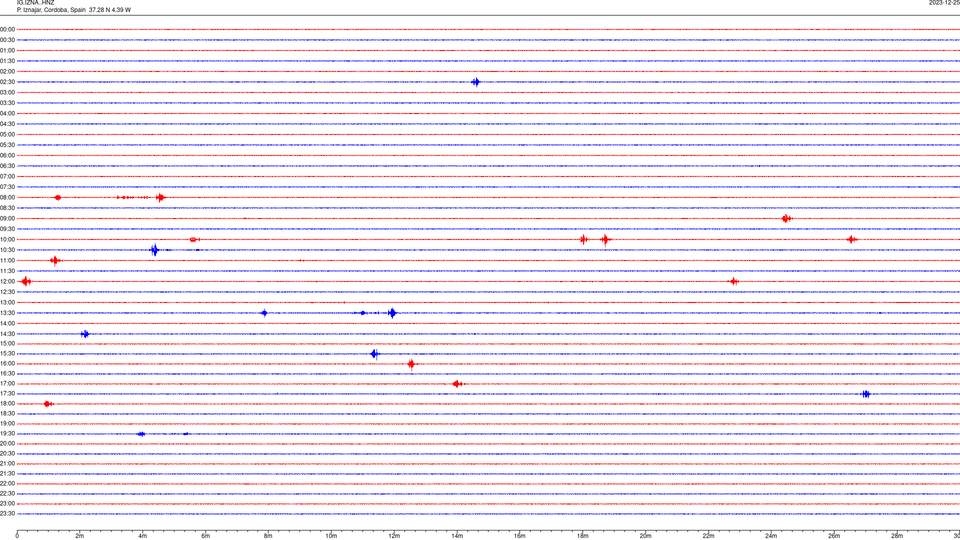Click the '20m' axis tick label

(646, 536)
